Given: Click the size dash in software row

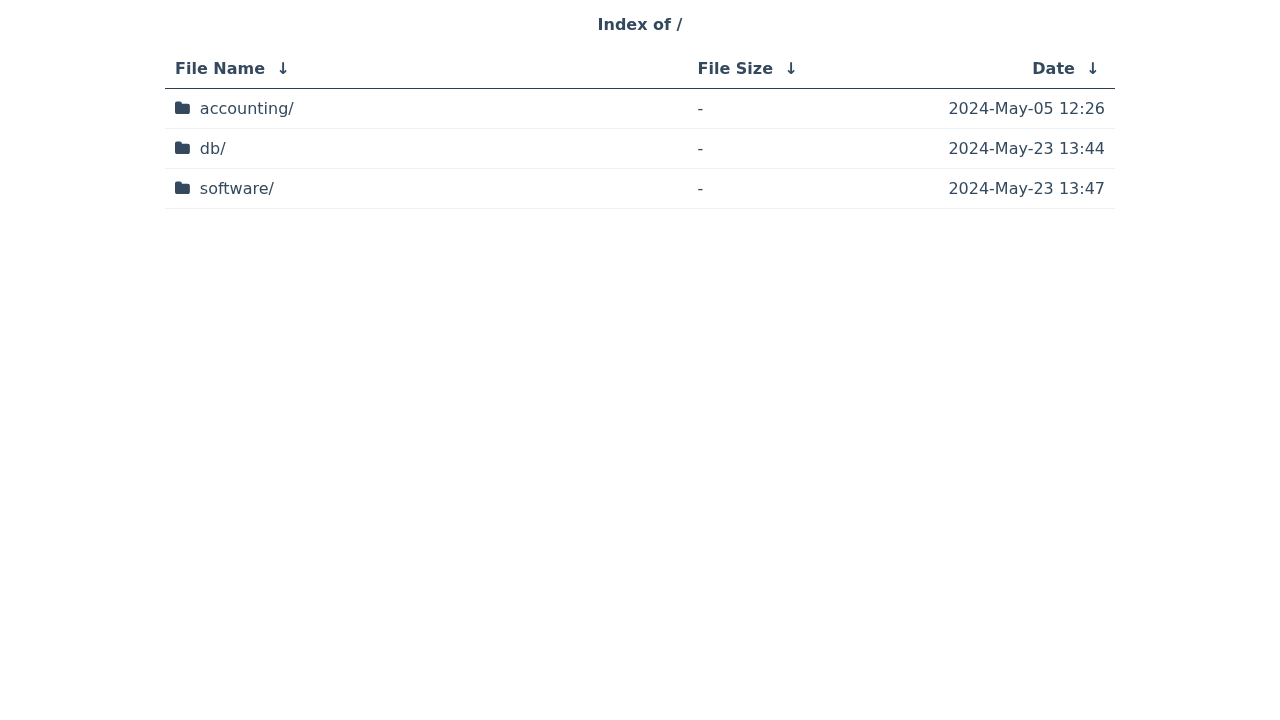Looking at the screenshot, I should click(x=700, y=188).
